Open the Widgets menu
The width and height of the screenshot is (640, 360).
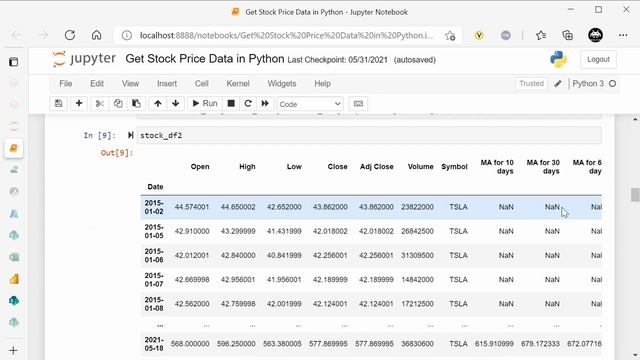click(x=282, y=84)
